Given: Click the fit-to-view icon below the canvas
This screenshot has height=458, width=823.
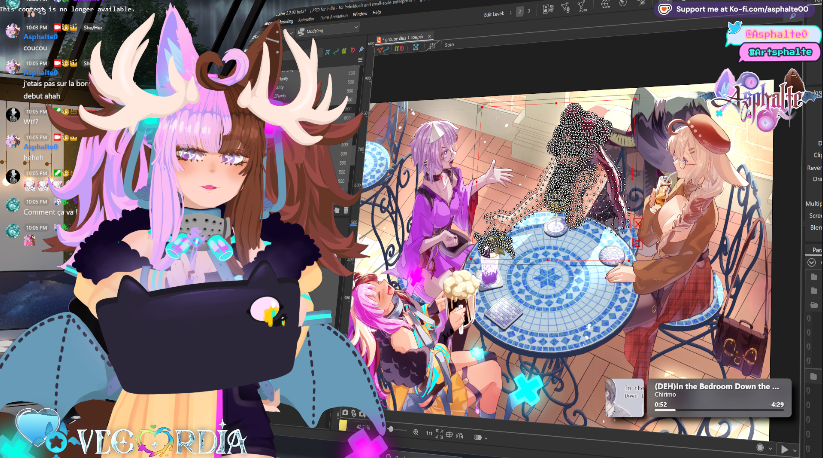Looking at the screenshot, I should point(439,434).
